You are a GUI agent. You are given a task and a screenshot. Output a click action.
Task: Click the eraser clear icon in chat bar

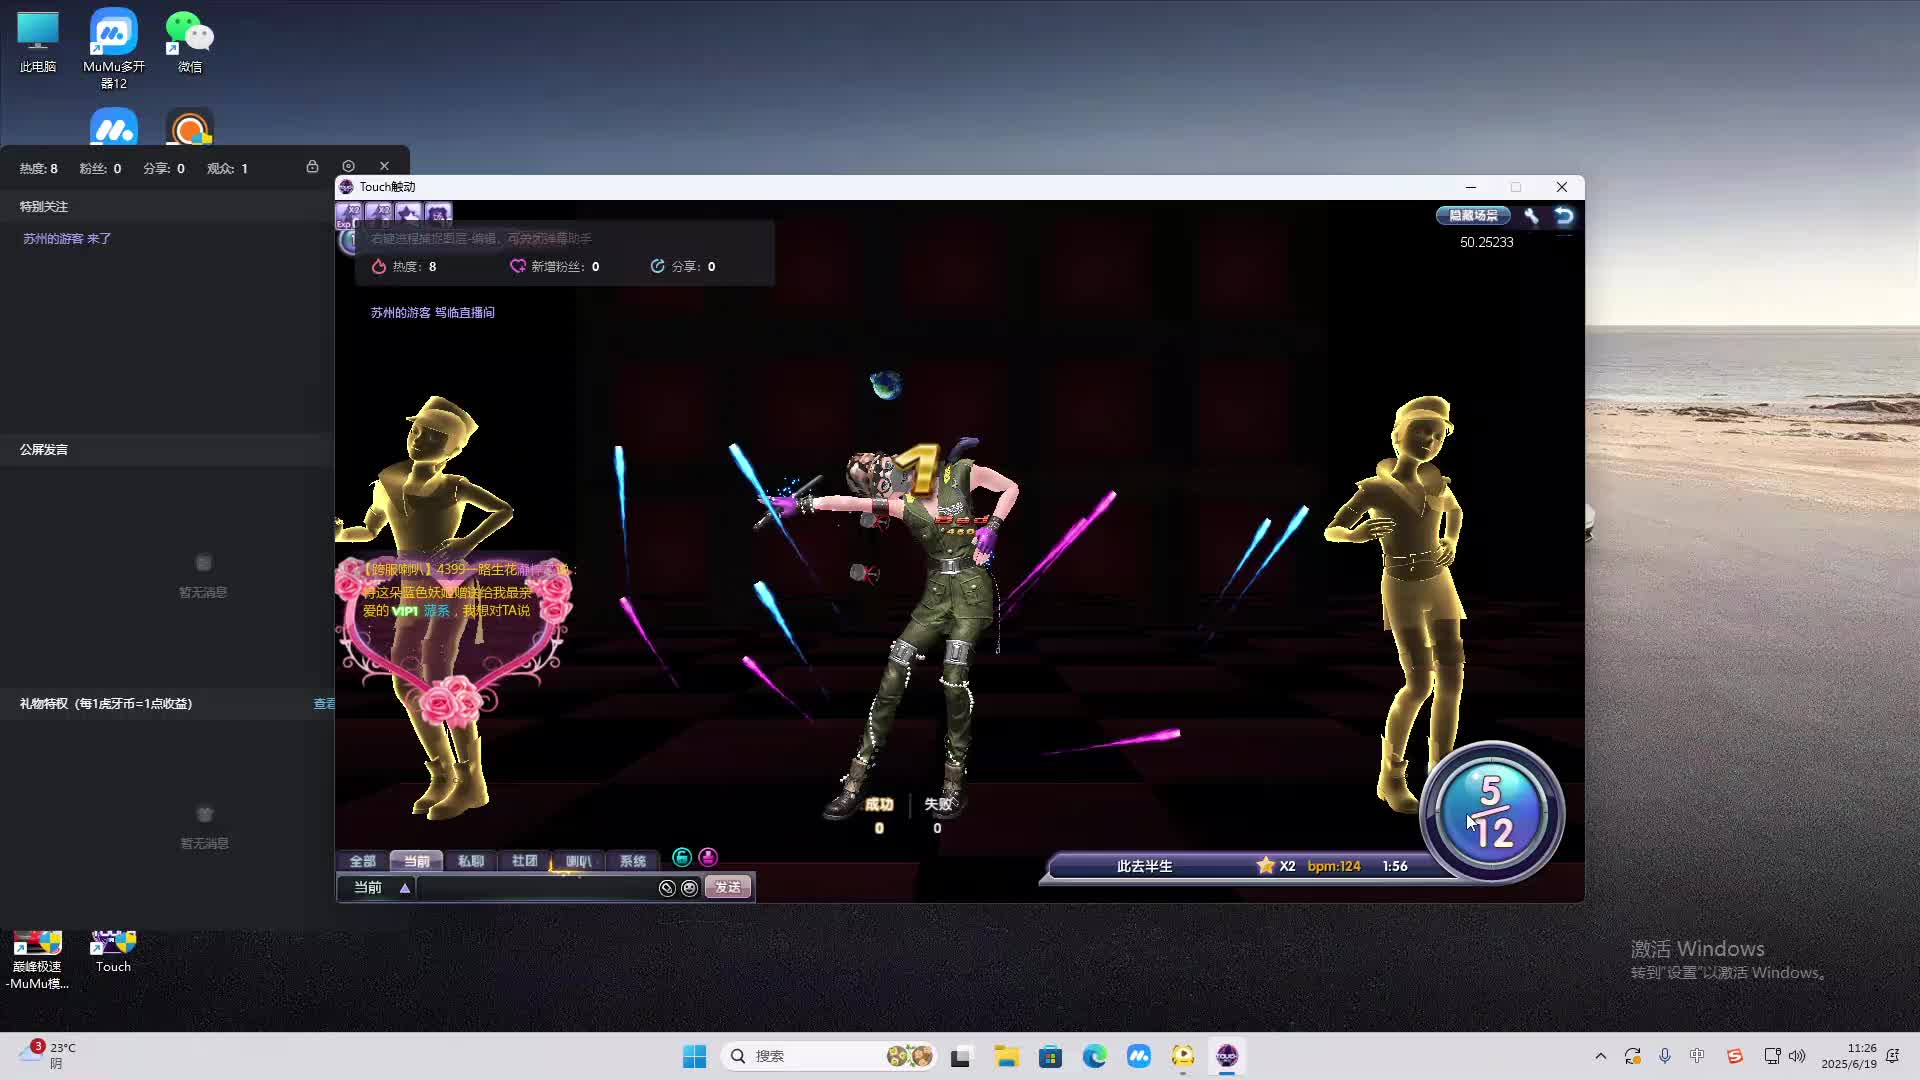(x=667, y=888)
